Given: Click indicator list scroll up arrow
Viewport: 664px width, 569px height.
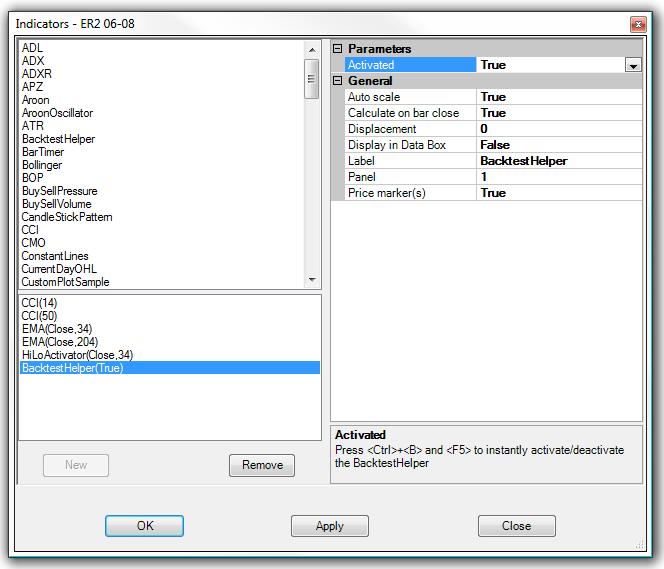Looking at the screenshot, I should click(312, 50).
